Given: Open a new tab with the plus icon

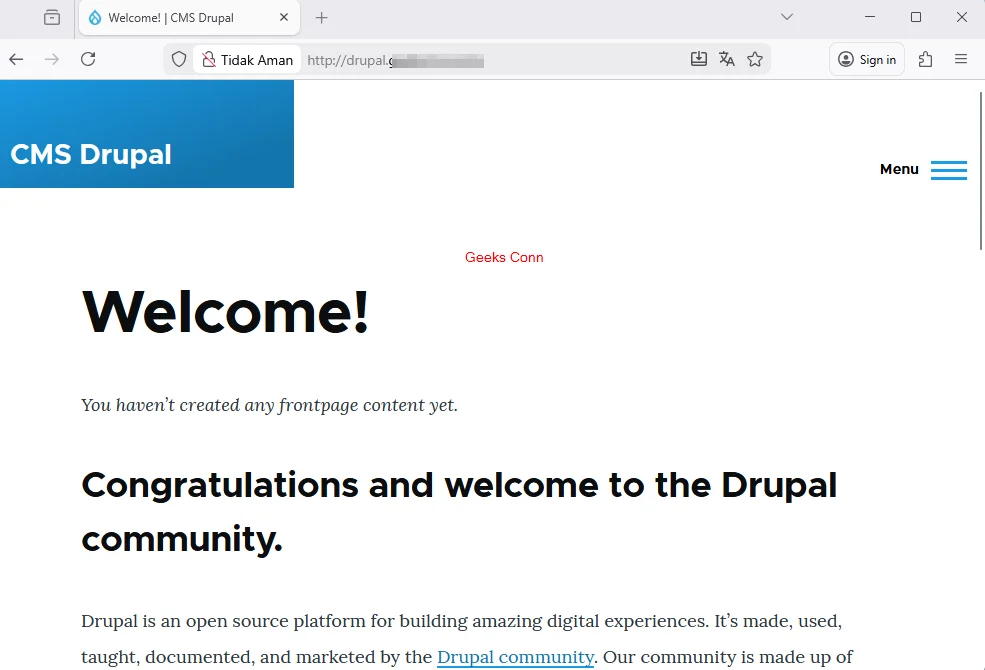Looking at the screenshot, I should tap(321, 17).
